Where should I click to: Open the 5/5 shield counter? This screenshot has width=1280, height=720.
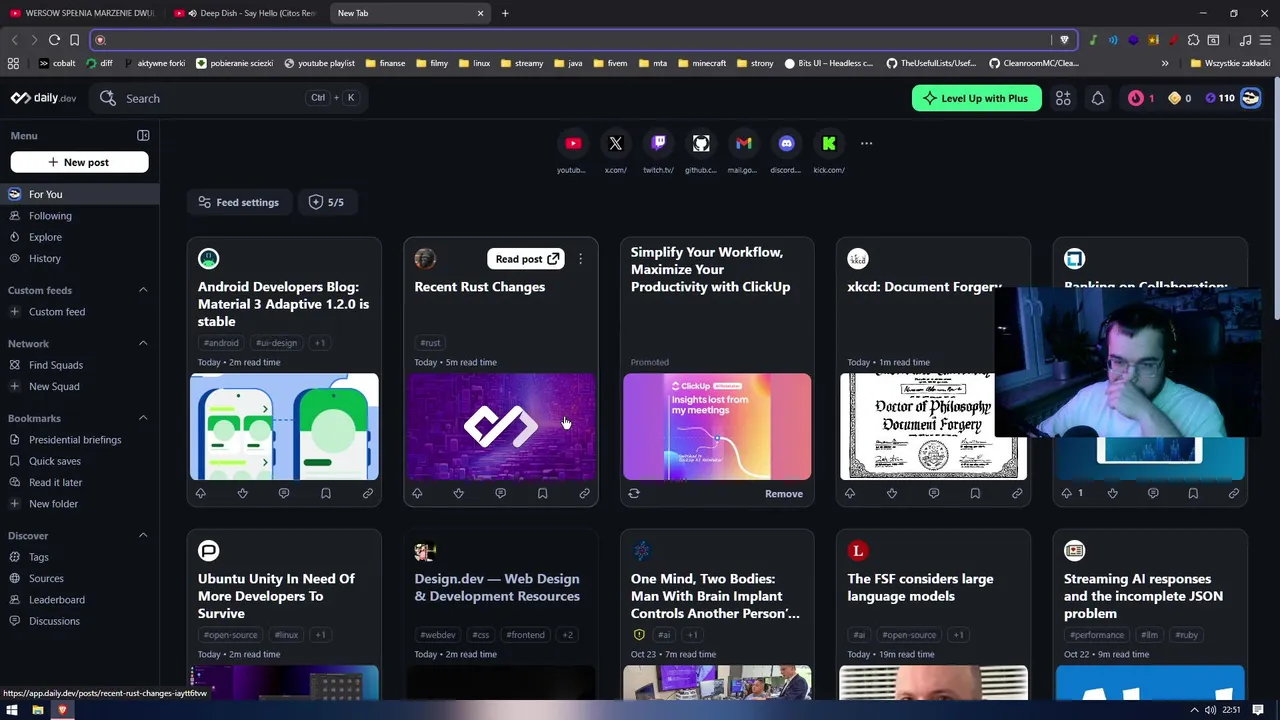tap(326, 202)
